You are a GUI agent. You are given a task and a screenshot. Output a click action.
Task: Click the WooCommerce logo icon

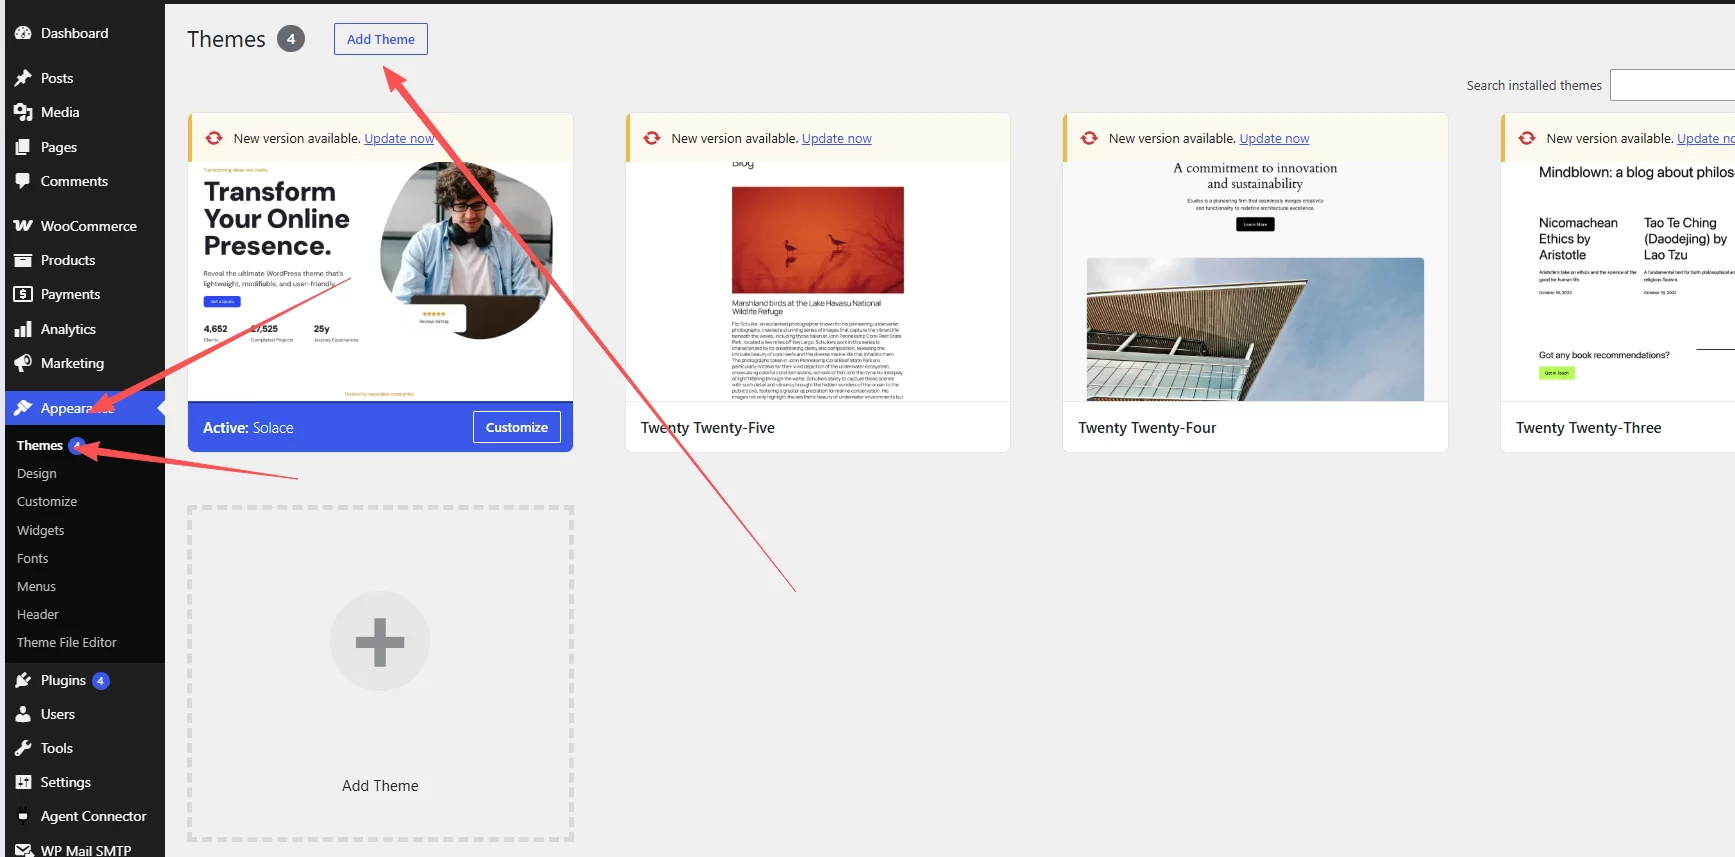[23, 226]
